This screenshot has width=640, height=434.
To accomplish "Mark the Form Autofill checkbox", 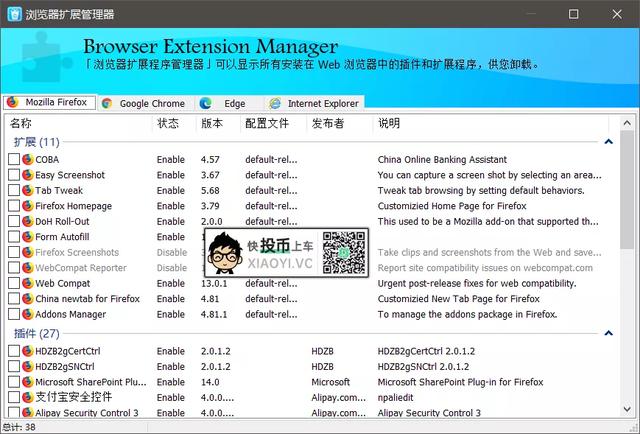I will click(x=14, y=237).
